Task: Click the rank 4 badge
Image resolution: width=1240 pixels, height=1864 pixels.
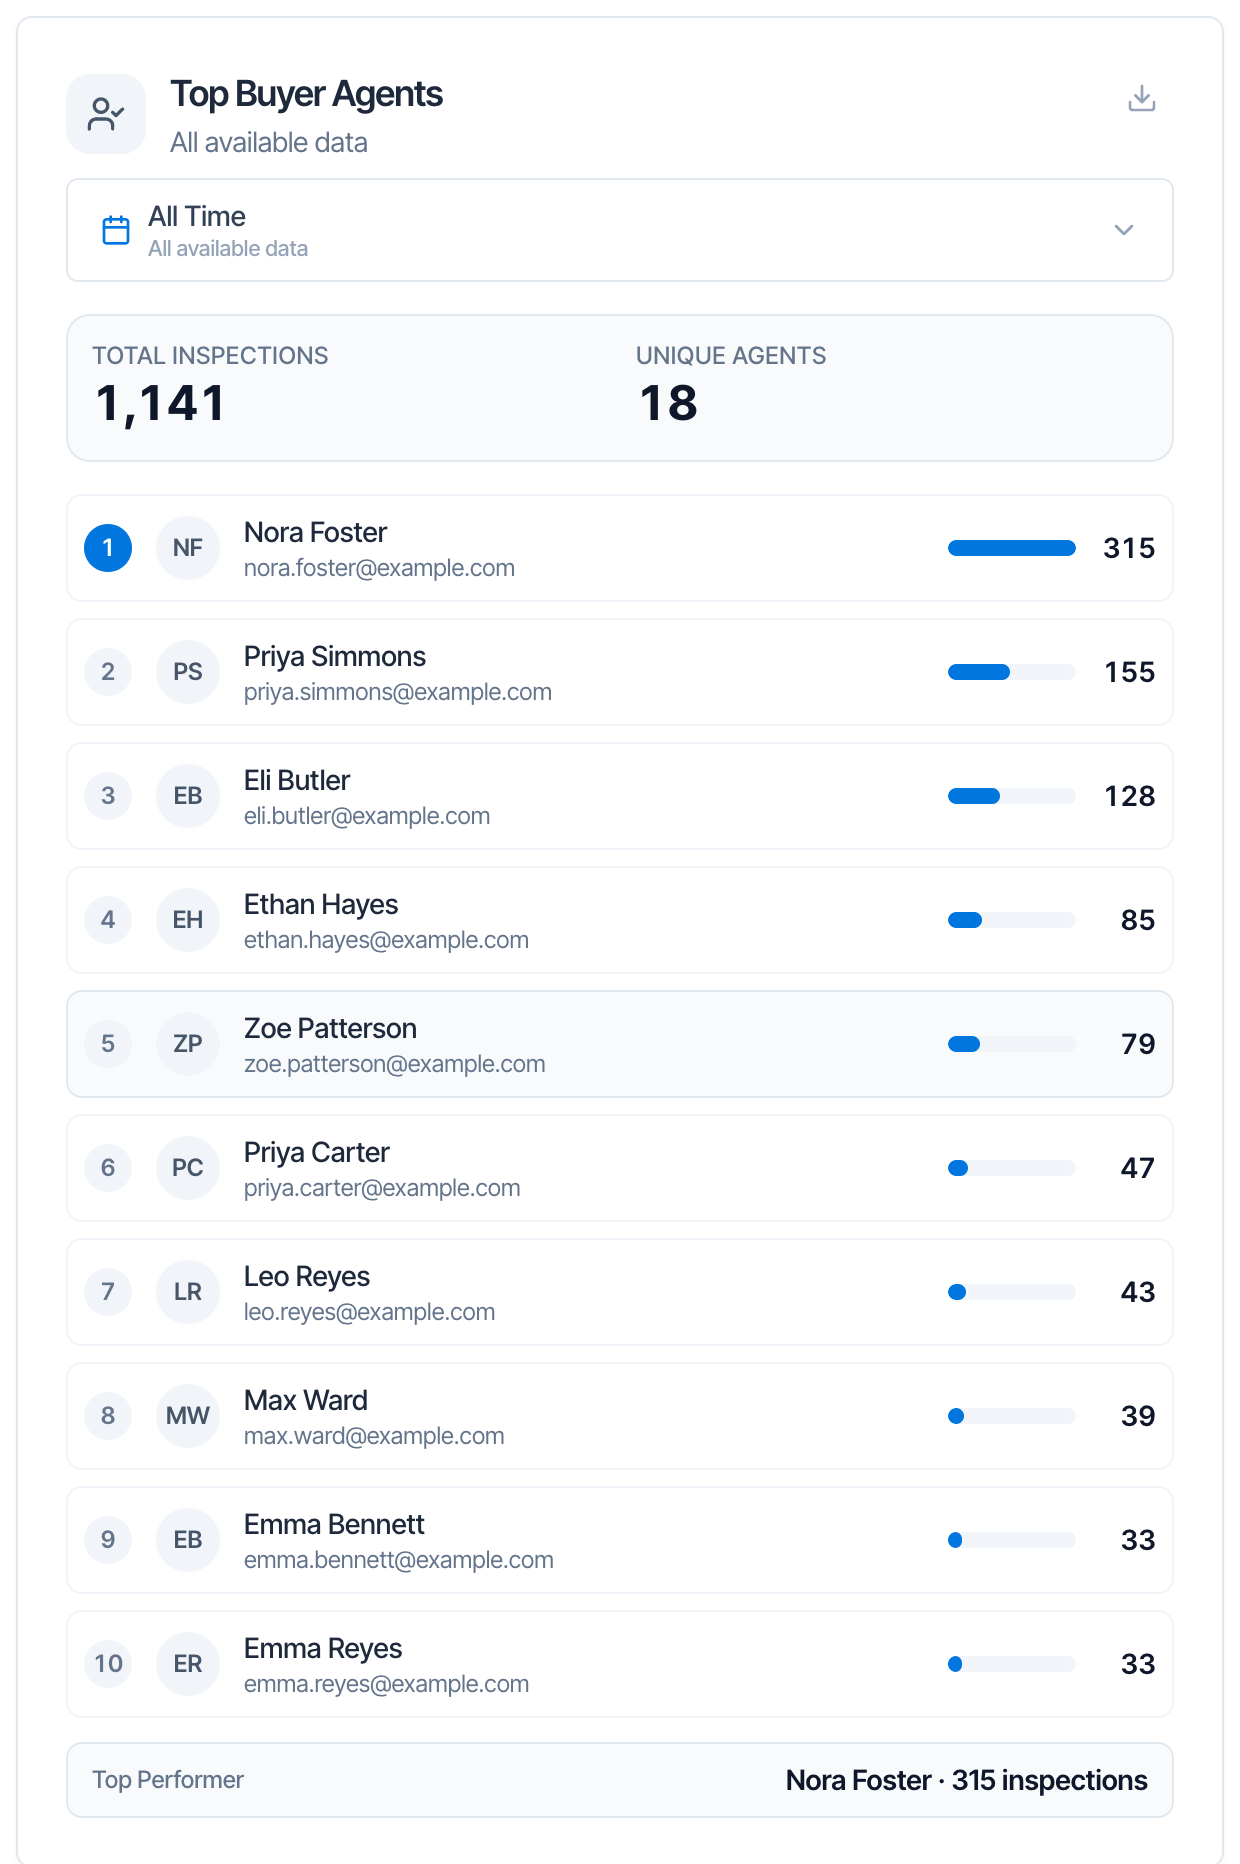Action: point(108,920)
